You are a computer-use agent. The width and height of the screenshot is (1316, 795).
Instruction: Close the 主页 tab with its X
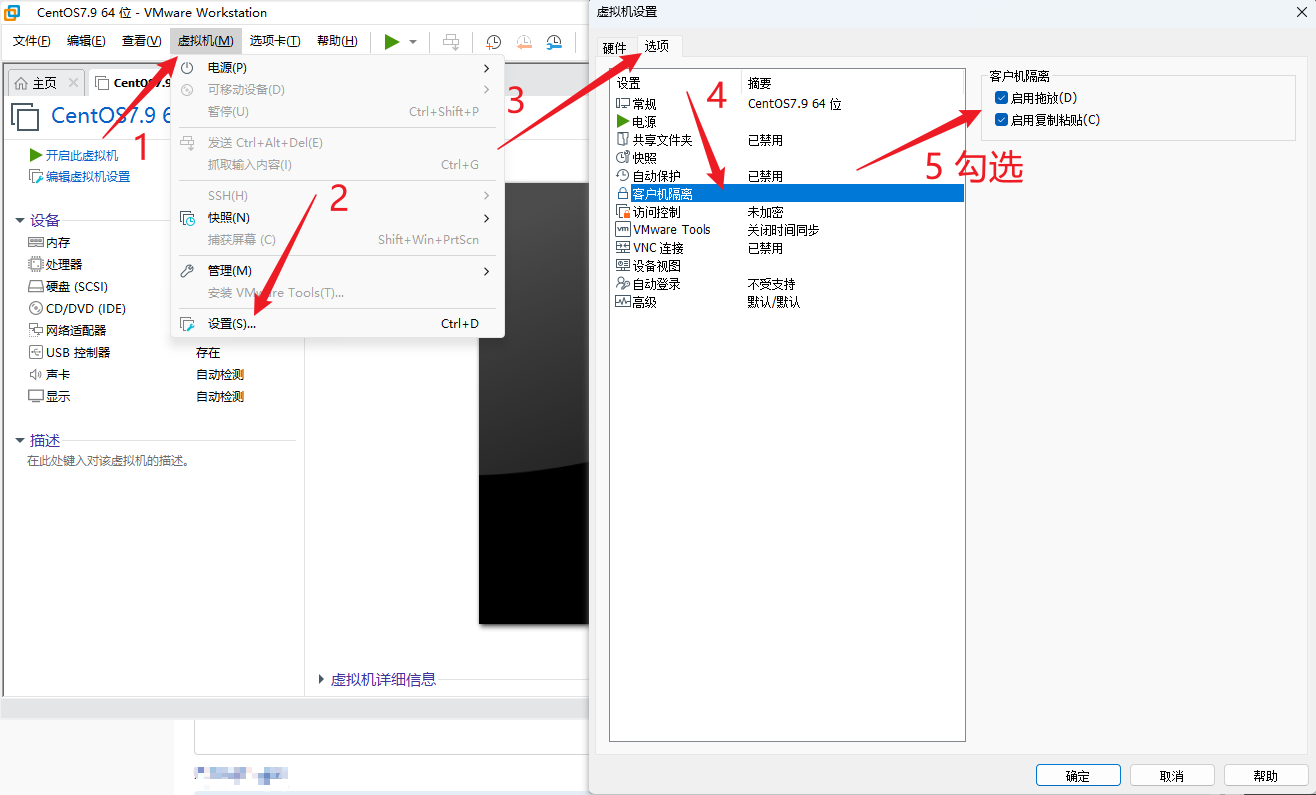[73, 83]
